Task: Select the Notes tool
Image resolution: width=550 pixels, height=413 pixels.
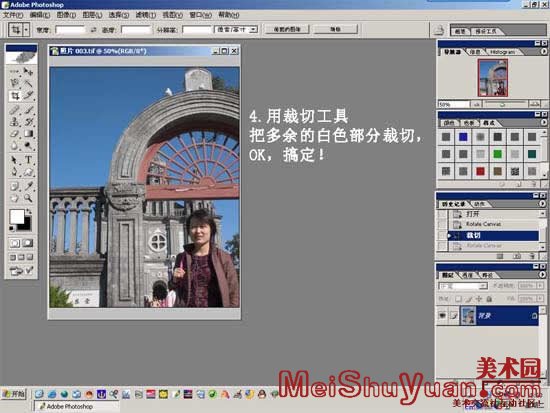Action: pyautogui.click(x=14, y=186)
